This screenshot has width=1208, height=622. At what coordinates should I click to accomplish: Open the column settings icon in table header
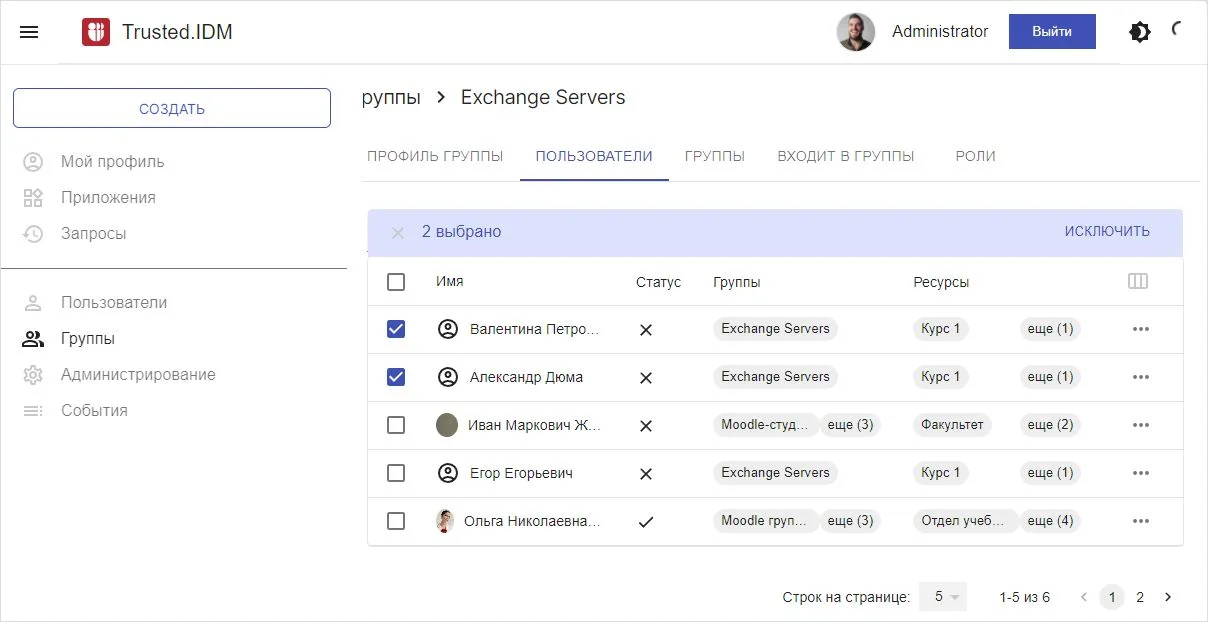coord(1137,282)
